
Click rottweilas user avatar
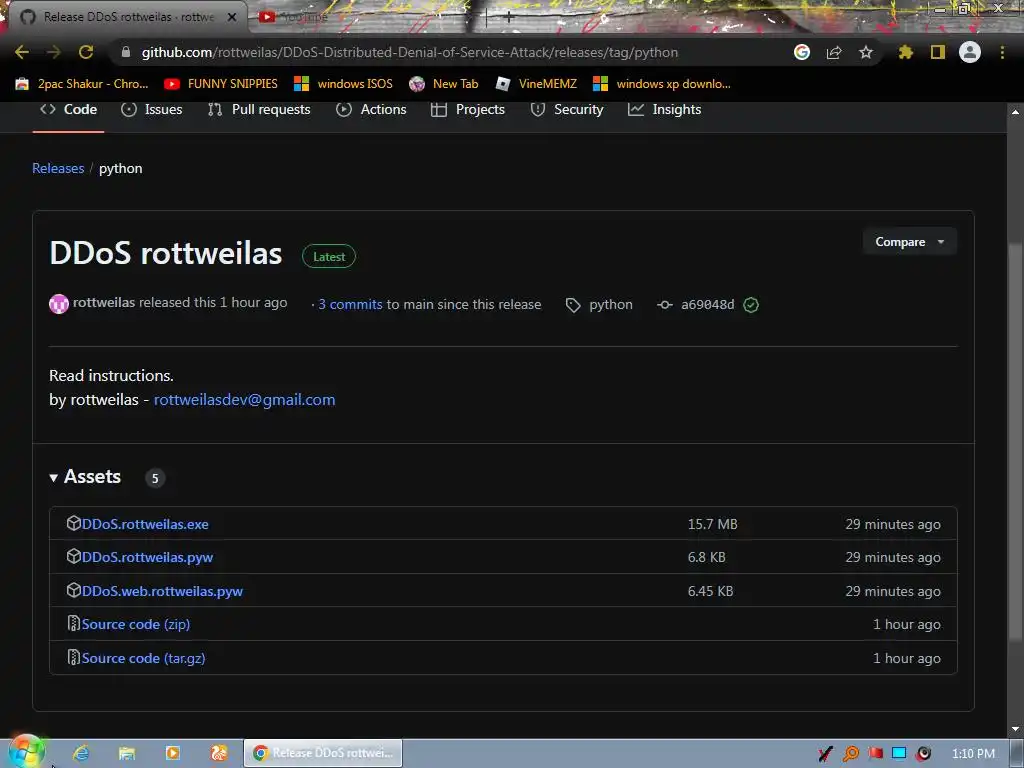tap(59, 304)
